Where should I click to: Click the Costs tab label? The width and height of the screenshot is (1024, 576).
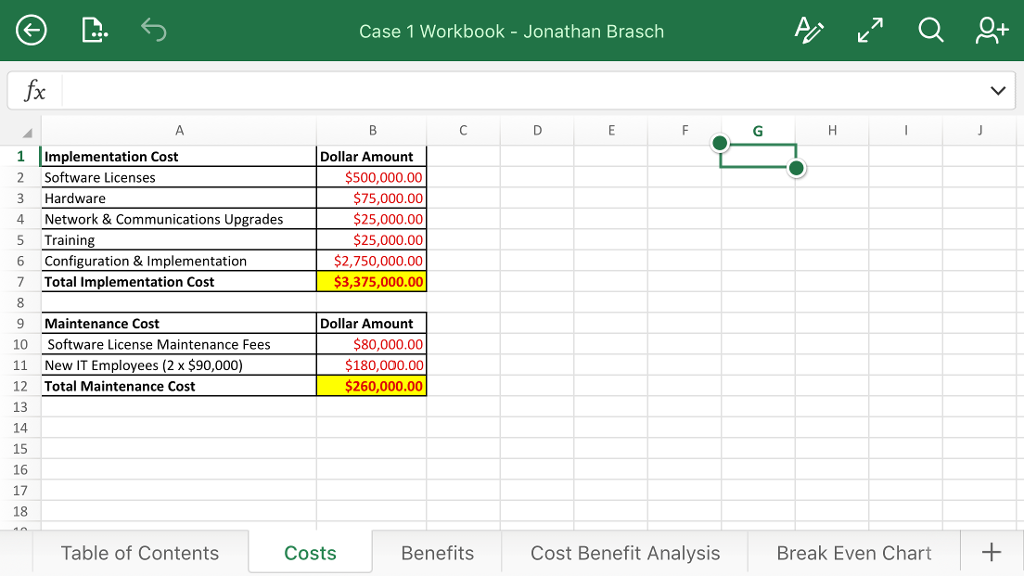coord(310,552)
